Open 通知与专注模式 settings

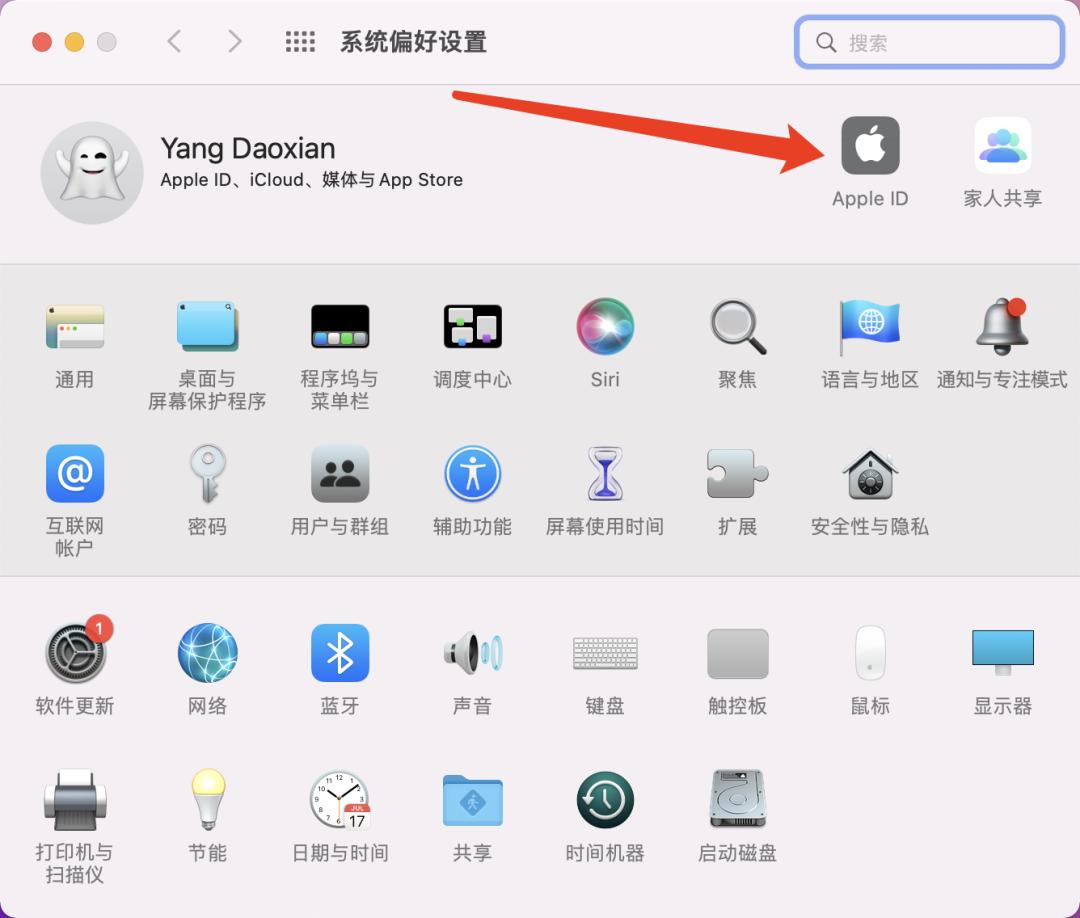point(1002,326)
